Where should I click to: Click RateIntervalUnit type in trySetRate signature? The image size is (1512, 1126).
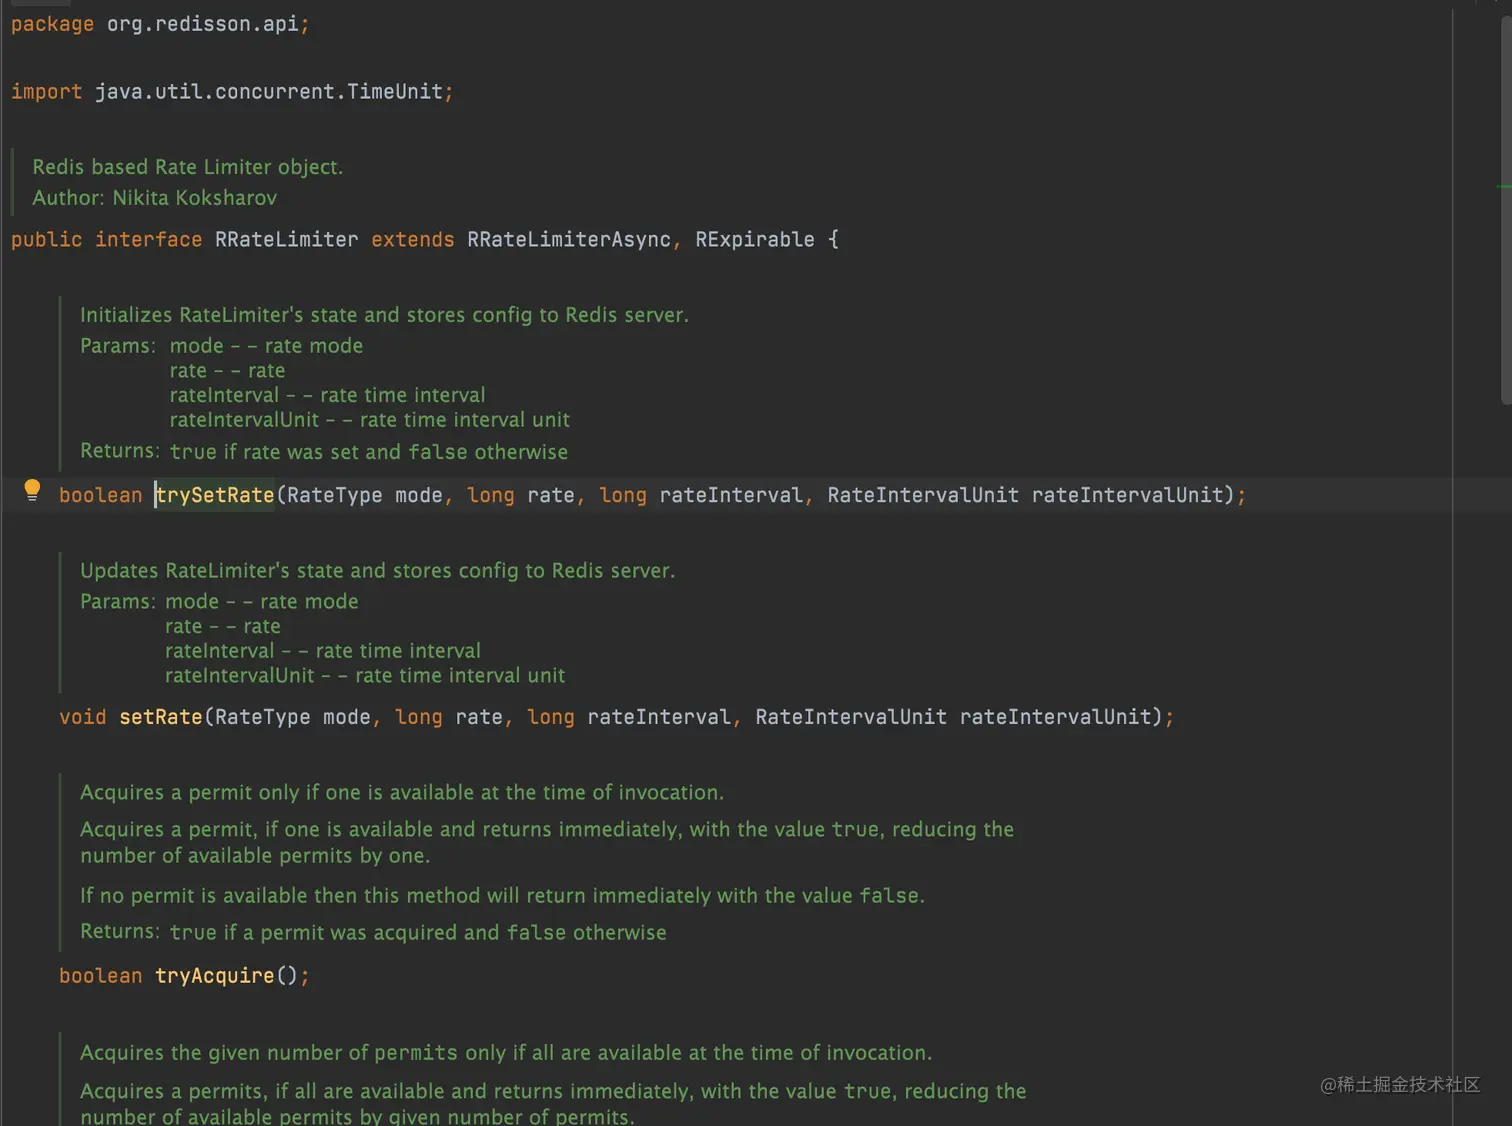923,495
